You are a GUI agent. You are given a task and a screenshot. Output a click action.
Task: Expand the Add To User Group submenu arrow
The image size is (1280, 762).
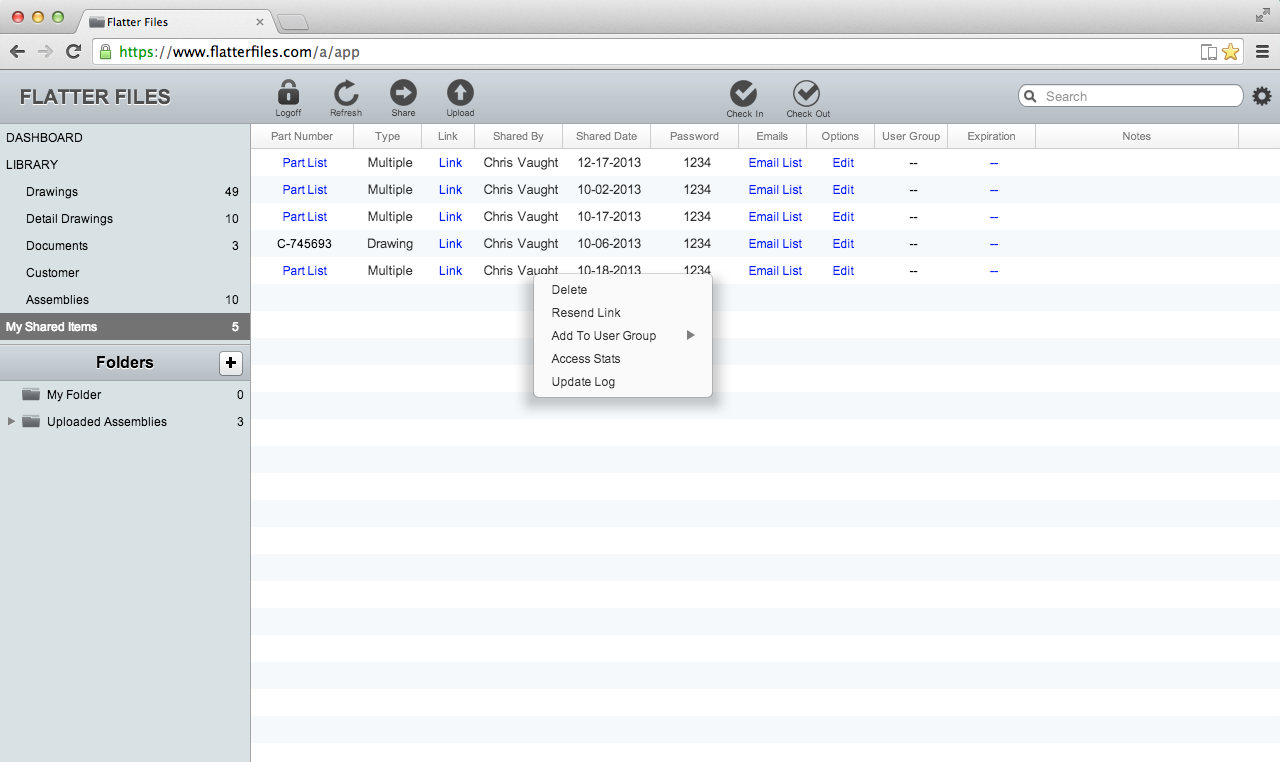pos(690,336)
